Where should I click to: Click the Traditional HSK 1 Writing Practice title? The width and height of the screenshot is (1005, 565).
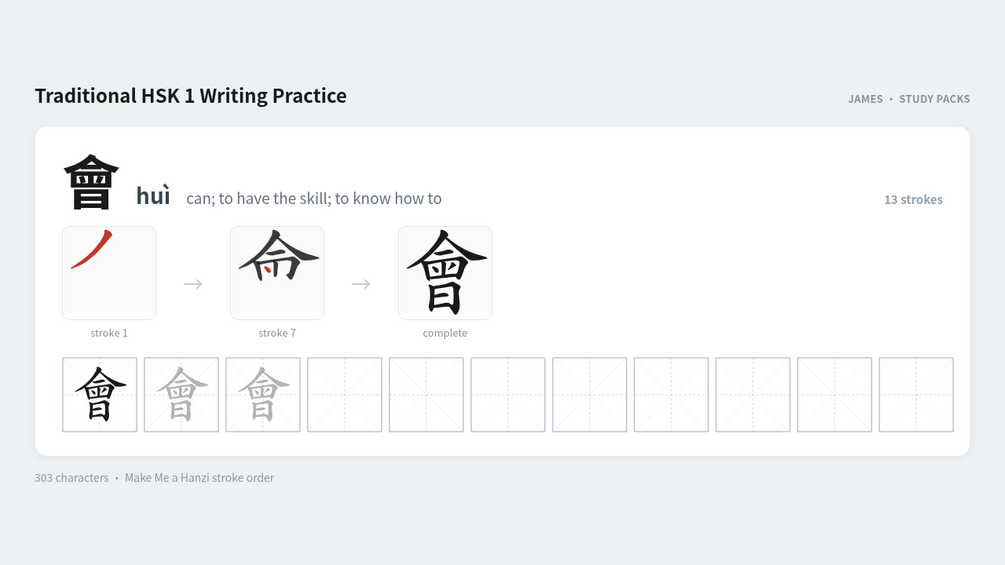click(190, 95)
